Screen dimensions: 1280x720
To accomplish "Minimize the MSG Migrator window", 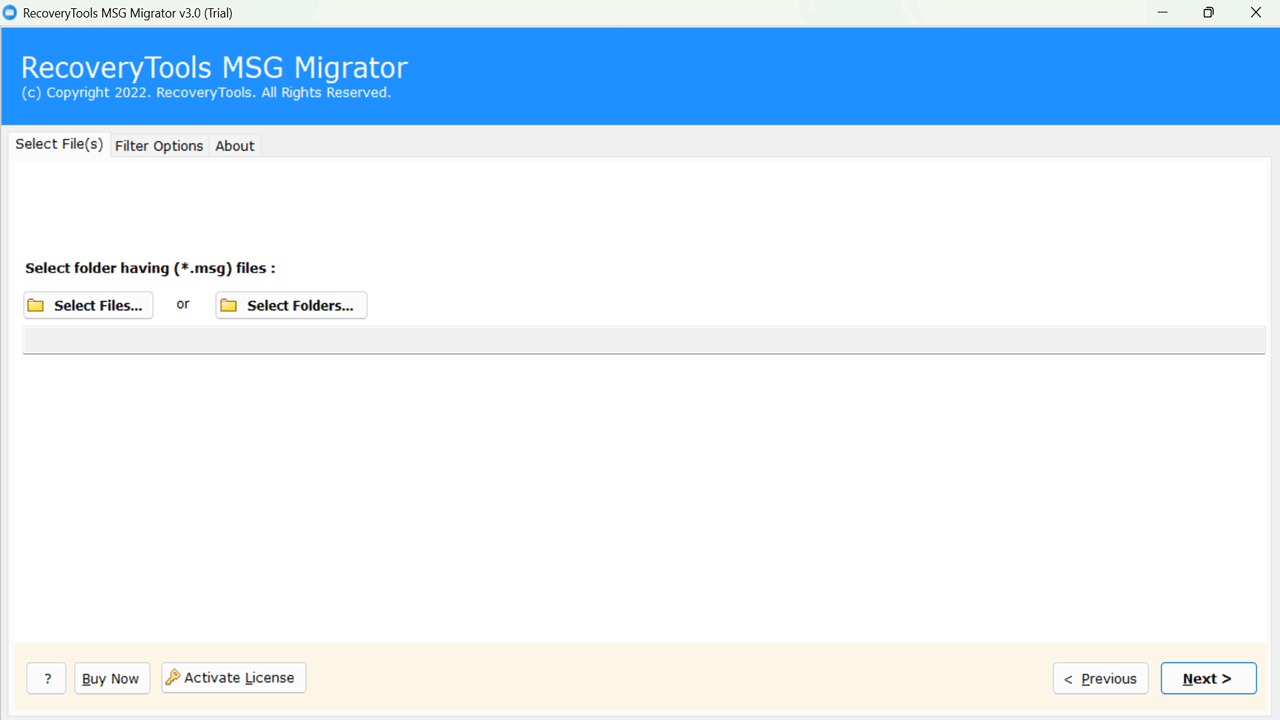I will [1163, 13].
